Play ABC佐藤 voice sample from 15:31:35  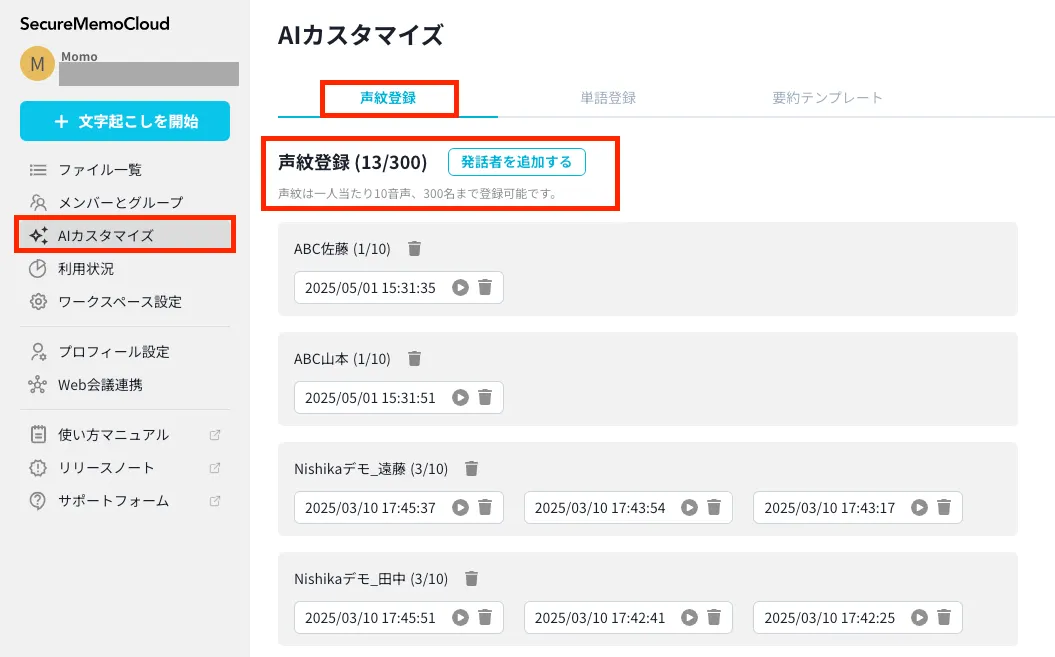click(460, 287)
